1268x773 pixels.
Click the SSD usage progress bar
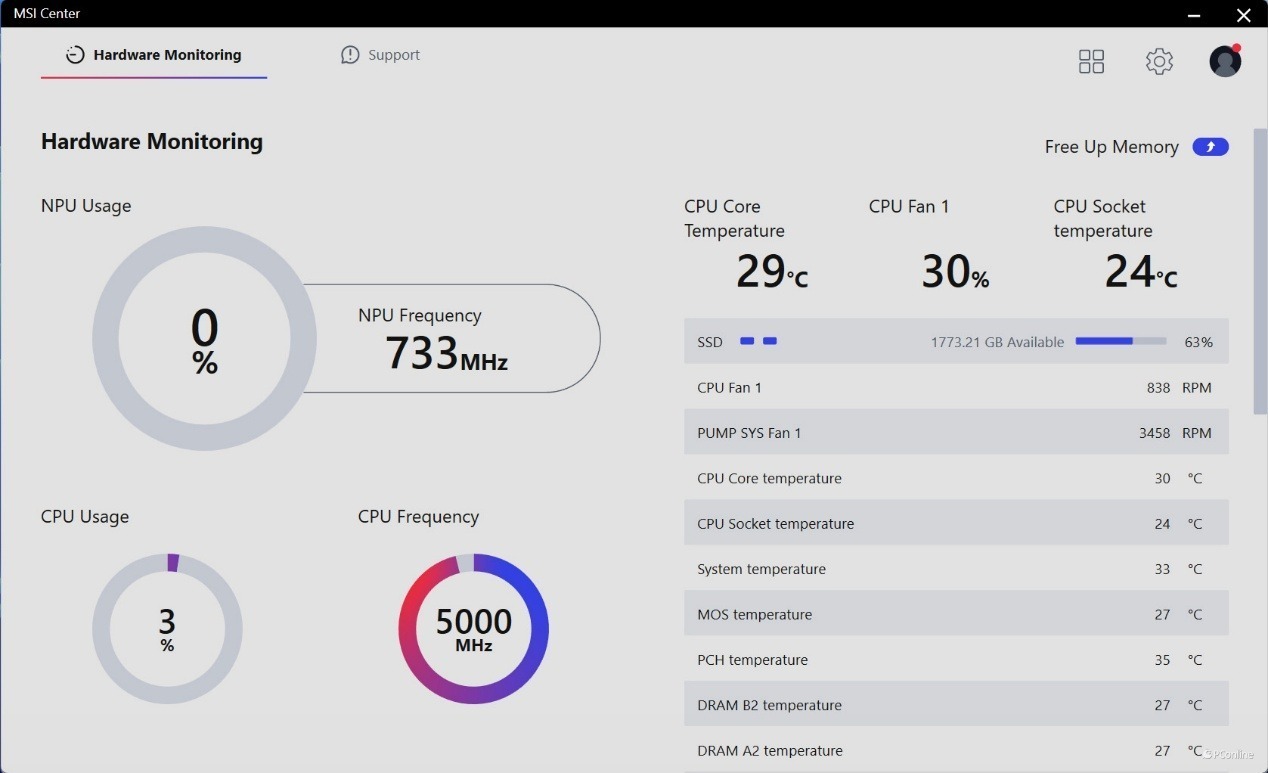[1120, 342]
